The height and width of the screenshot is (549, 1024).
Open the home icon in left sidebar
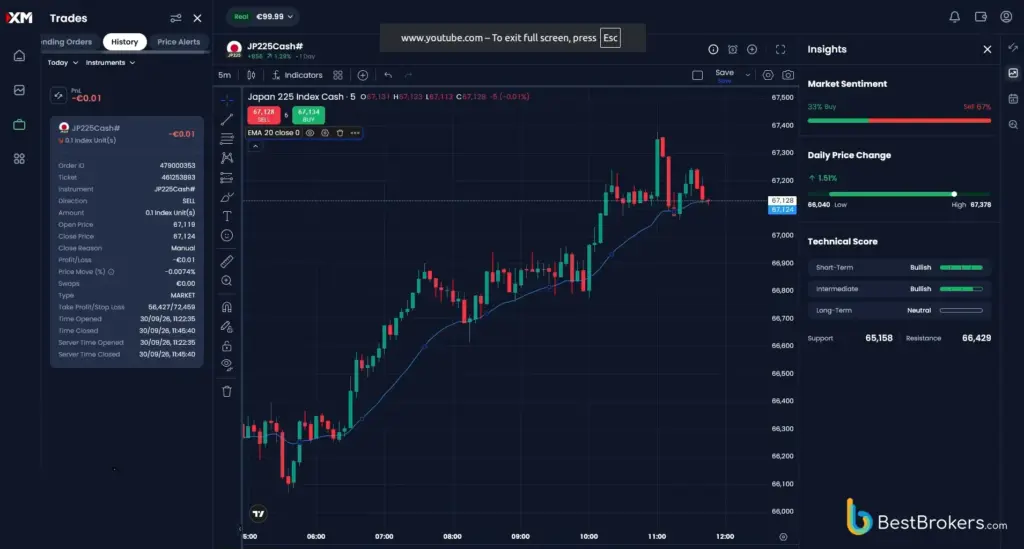[19, 55]
